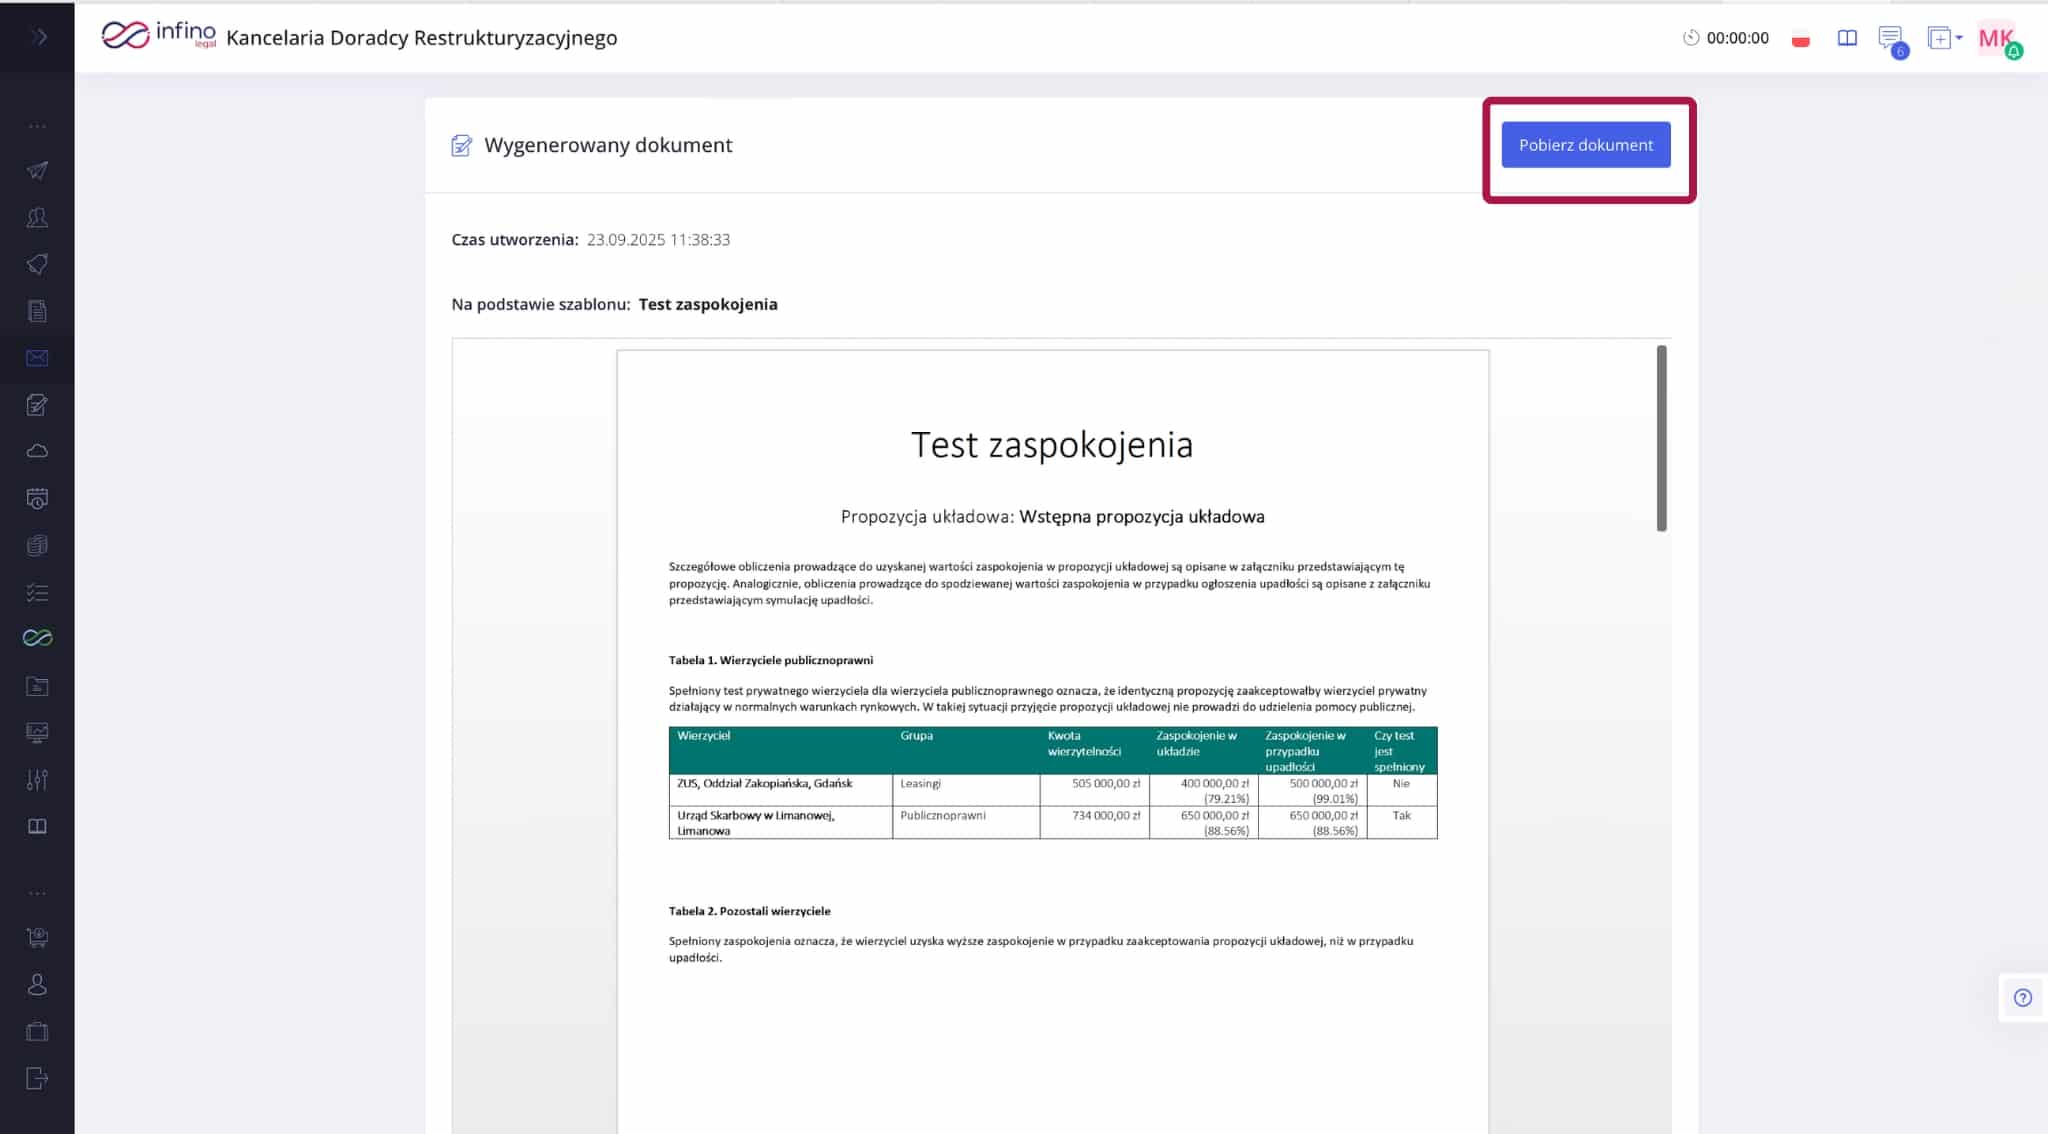
Task: Click the Pobierz dokument button
Action: click(1585, 145)
